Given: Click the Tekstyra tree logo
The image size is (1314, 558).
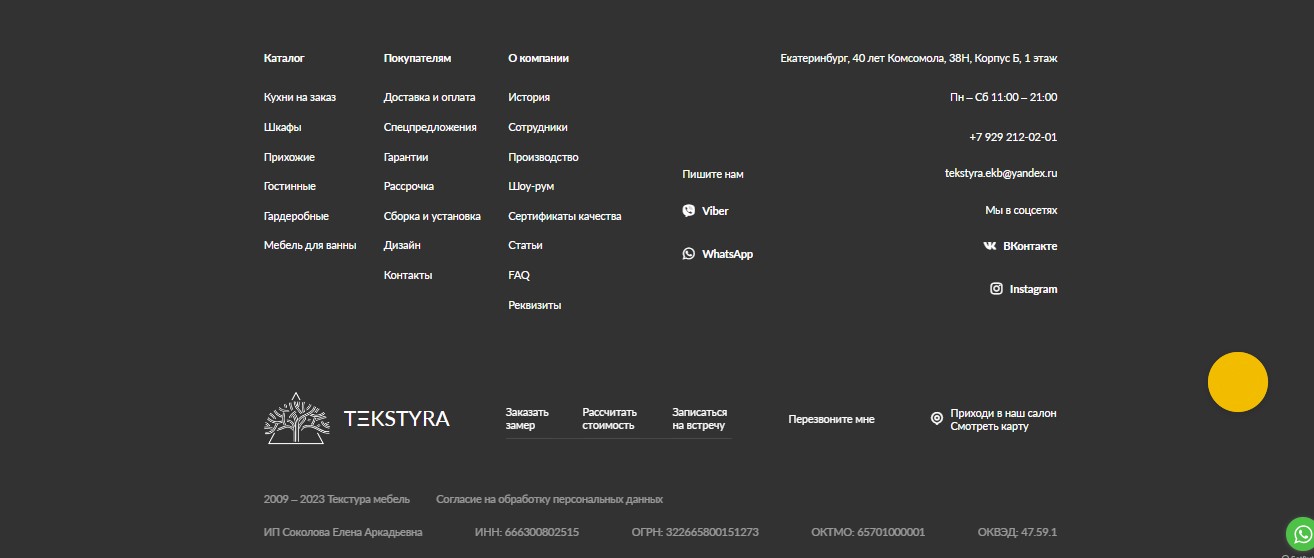Looking at the screenshot, I should pyautogui.click(x=296, y=418).
